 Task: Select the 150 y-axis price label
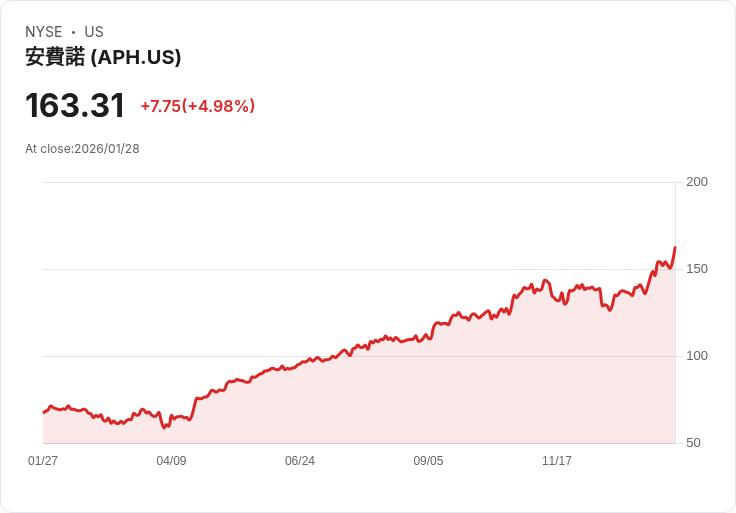point(697,269)
